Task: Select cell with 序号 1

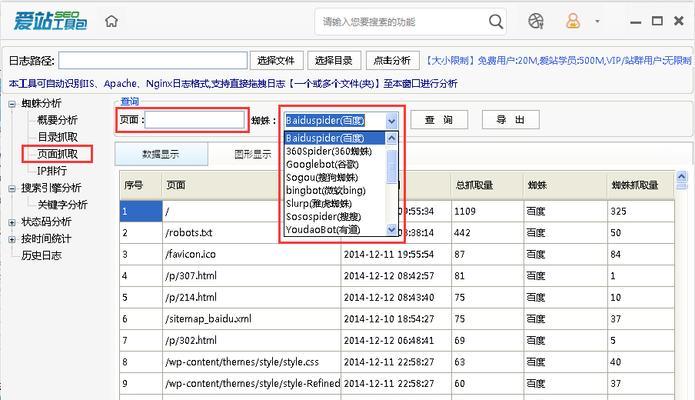Action: point(141,211)
